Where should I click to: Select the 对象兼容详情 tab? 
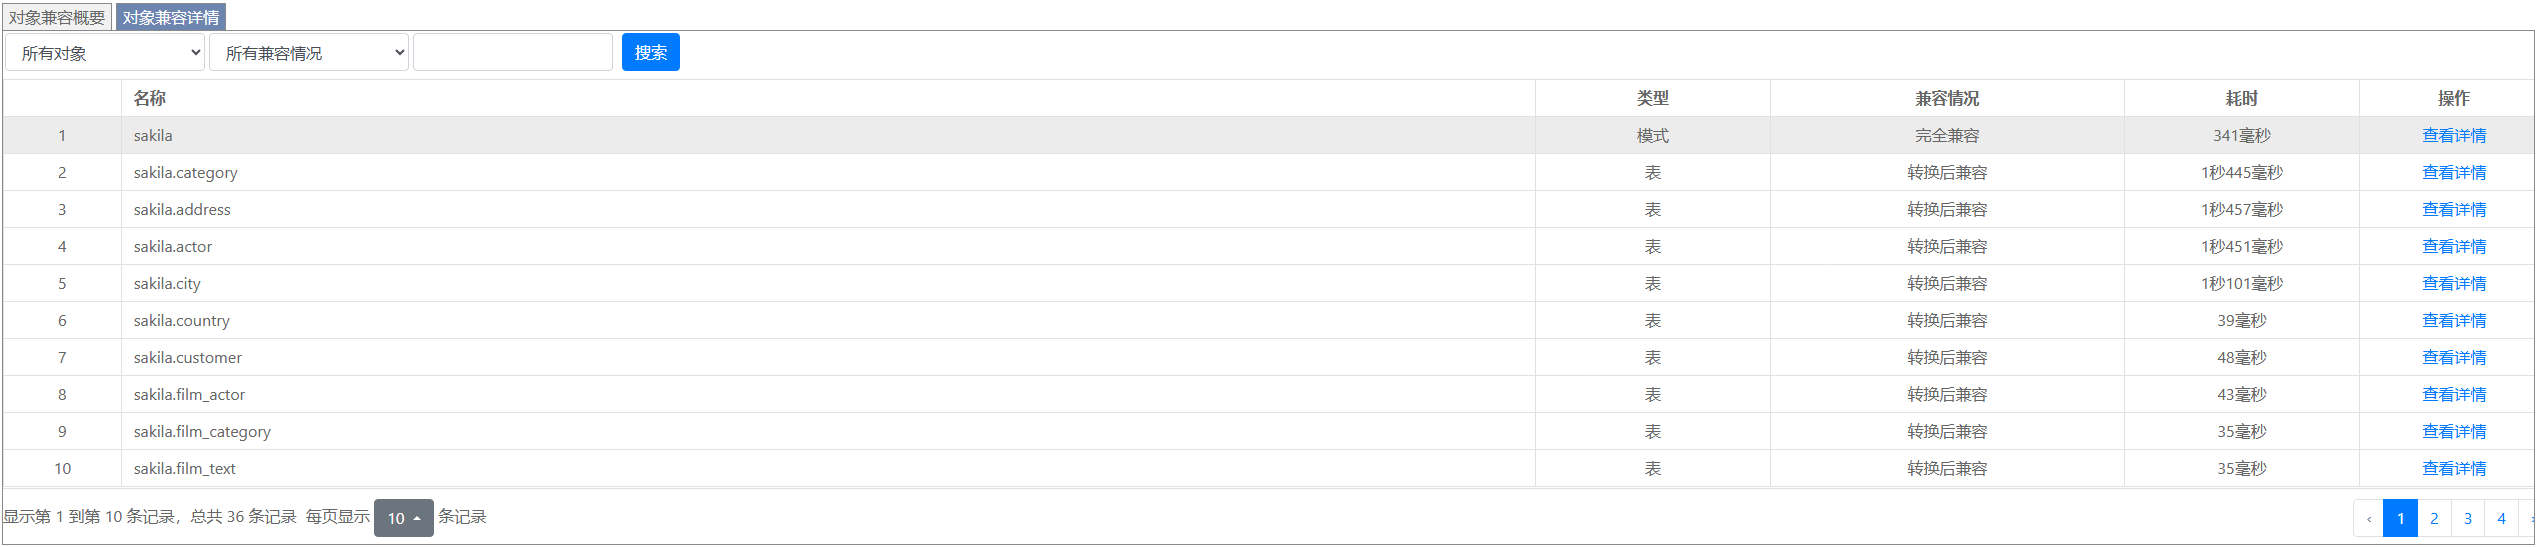coord(171,17)
